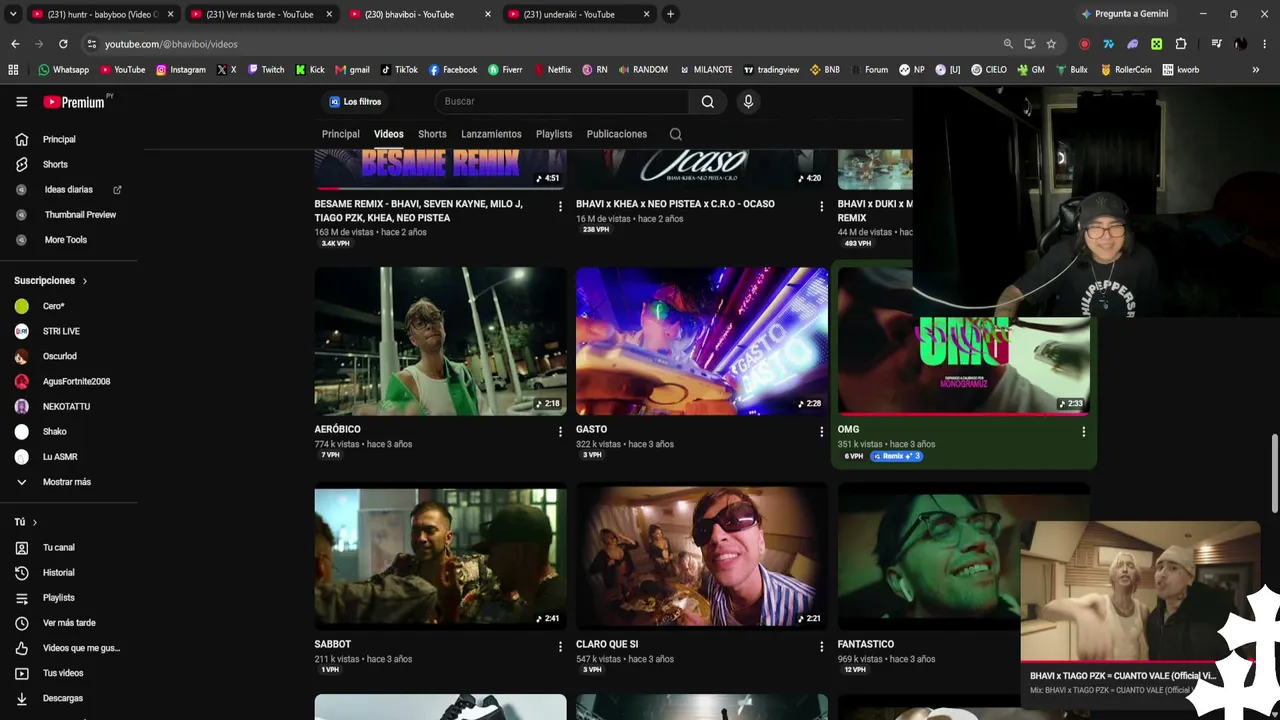Expand the Suscripciones section arrow
Image resolution: width=1280 pixels, height=720 pixels.
pyautogui.click(x=85, y=281)
